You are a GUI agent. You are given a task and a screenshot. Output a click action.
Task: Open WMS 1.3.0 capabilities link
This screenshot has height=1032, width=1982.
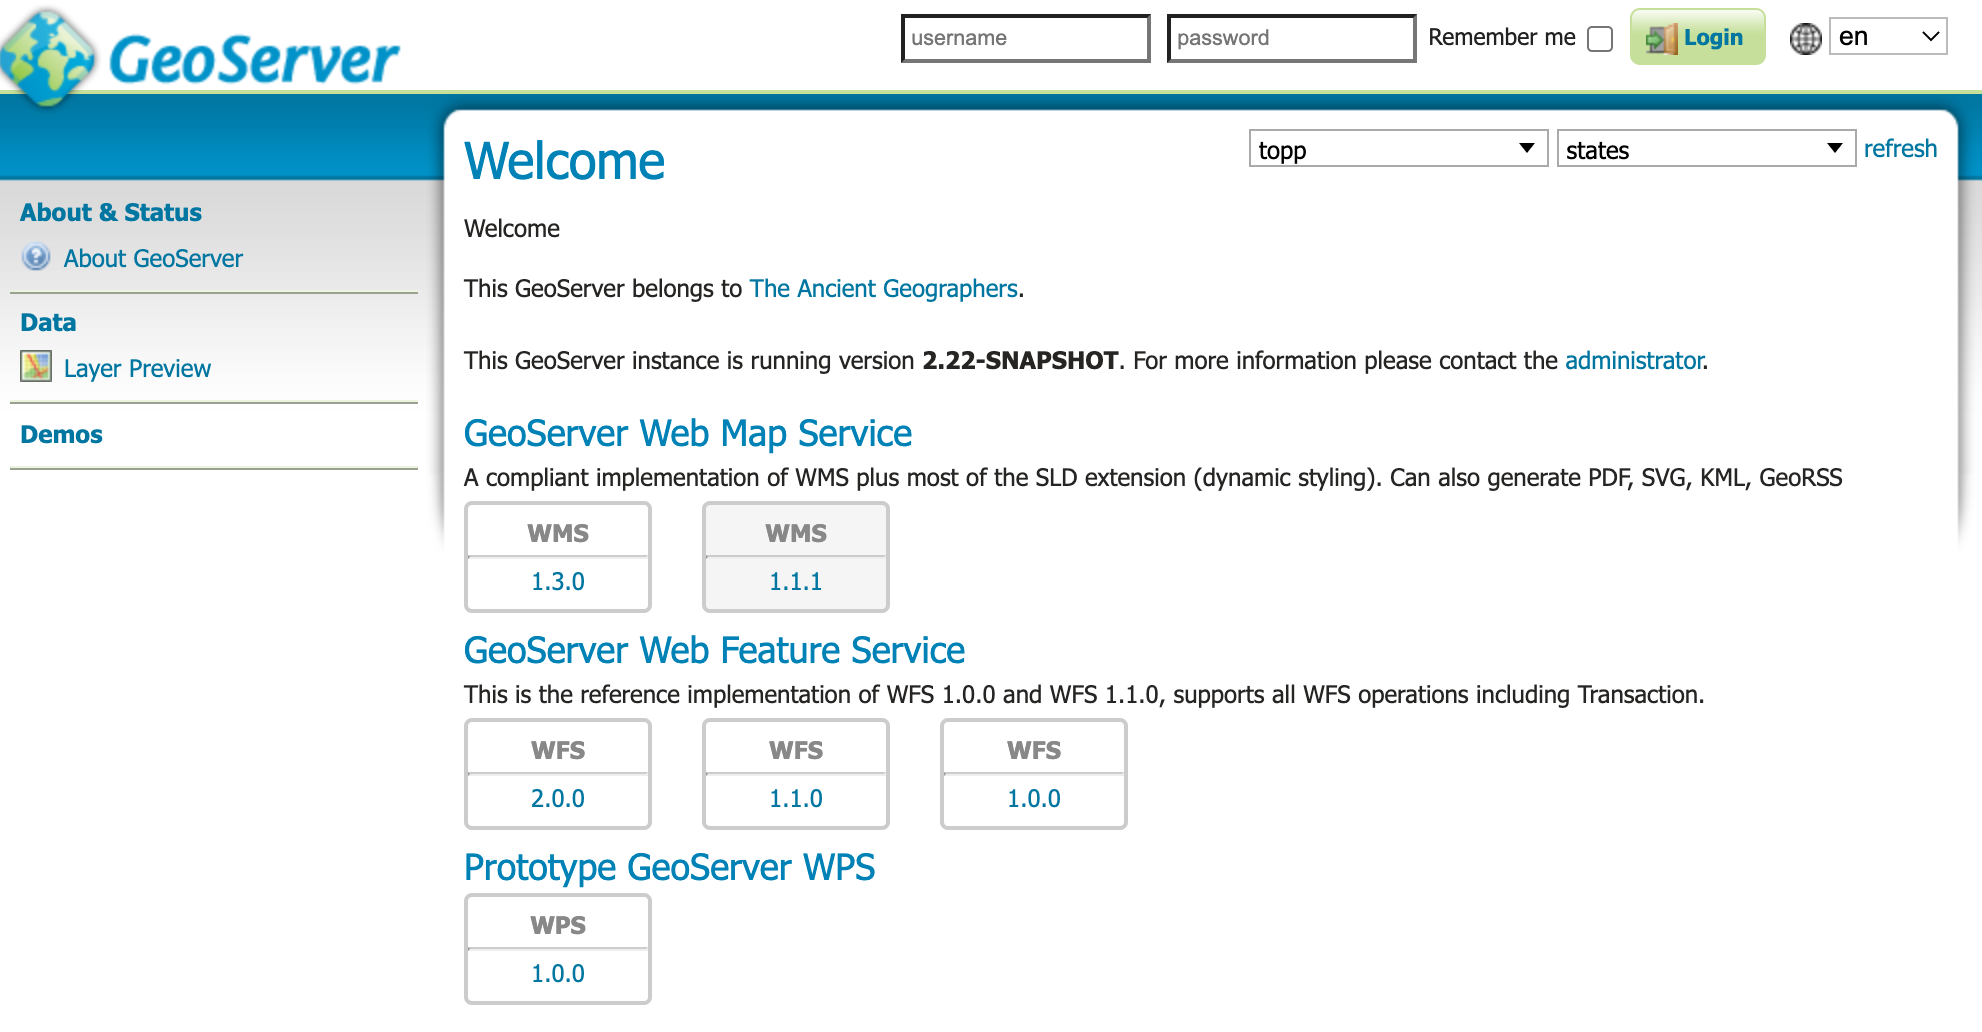pos(558,581)
